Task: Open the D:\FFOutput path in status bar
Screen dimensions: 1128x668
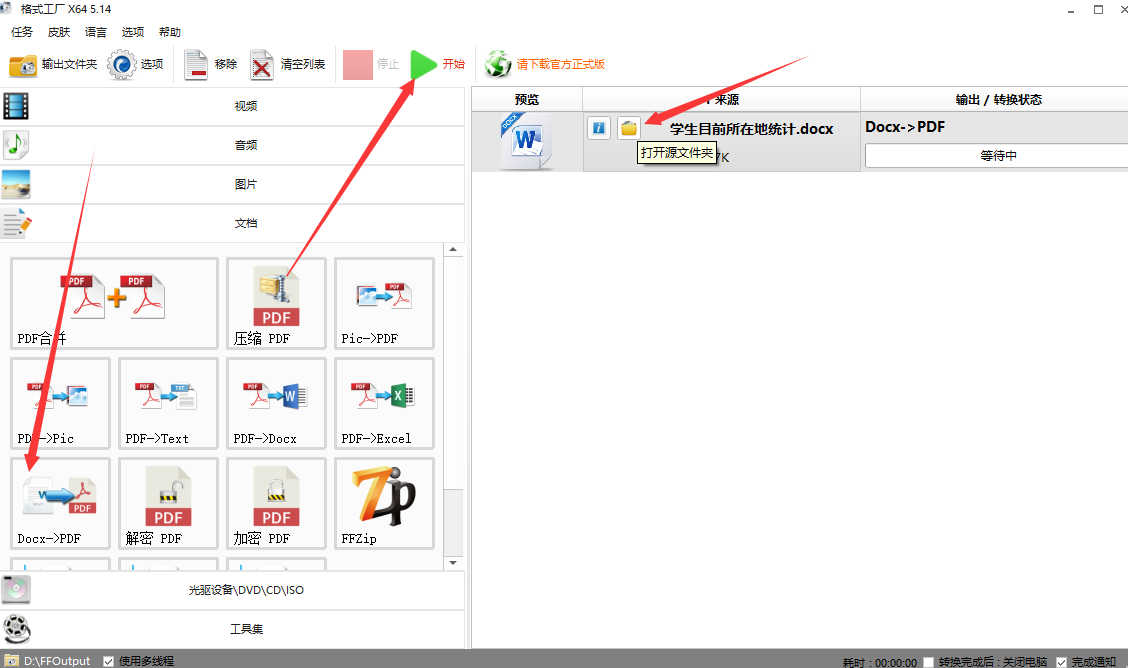Action: tap(57, 661)
